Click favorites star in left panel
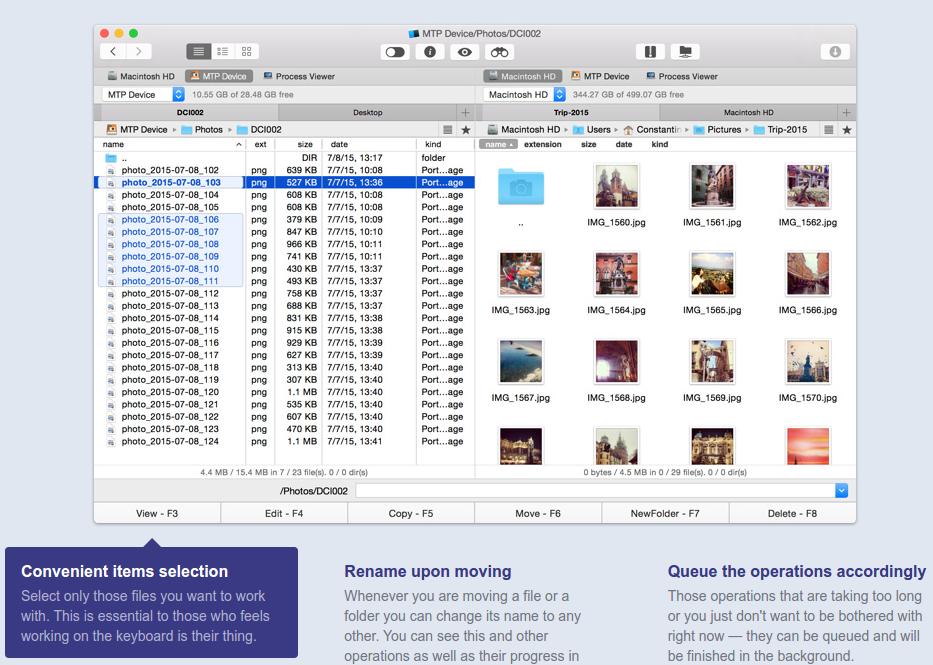Image resolution: width=933 pixels, height=665 pixels. pos(465,130)
